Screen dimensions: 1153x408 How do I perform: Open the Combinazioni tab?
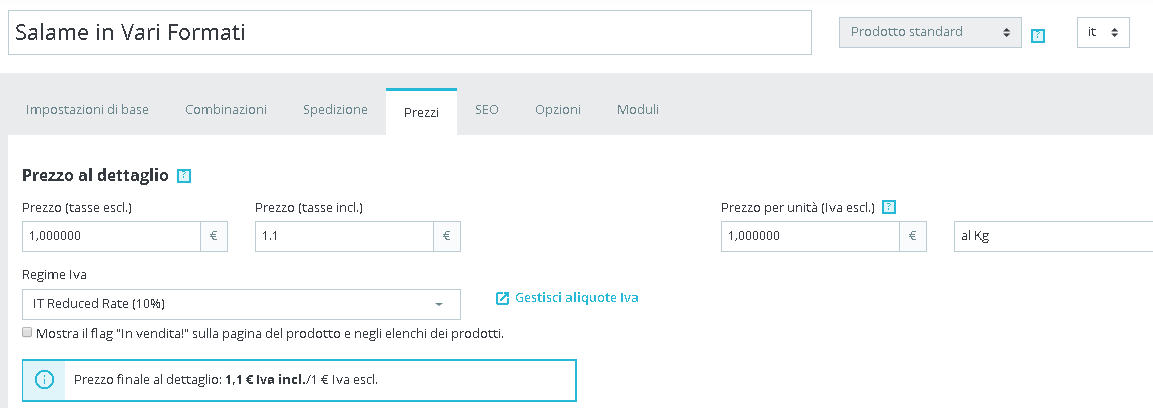coord(226,110)
